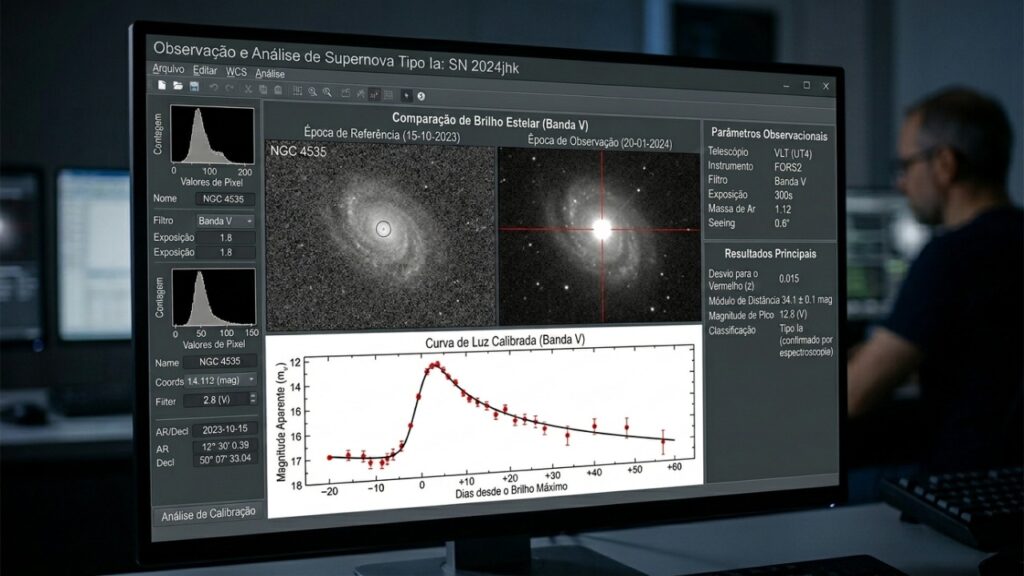Open the Editar menu
1024x576 pixels.
tap(205, 71)
